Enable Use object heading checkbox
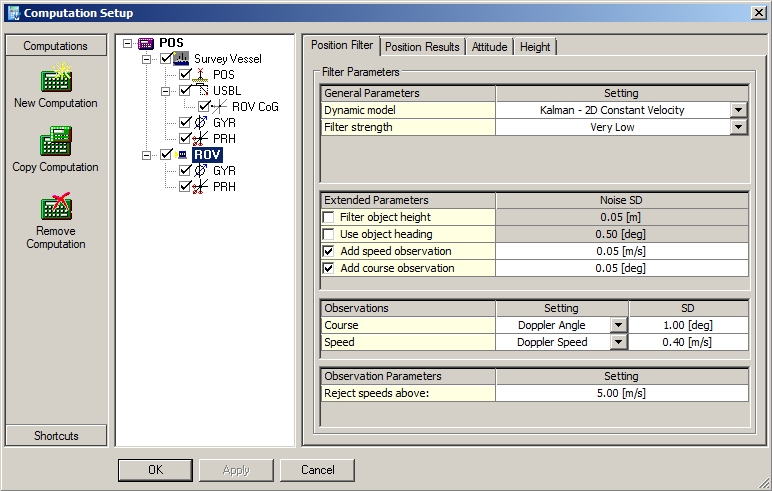The width and height of the screenshot is (772, 491). click(x=329, y=234)
